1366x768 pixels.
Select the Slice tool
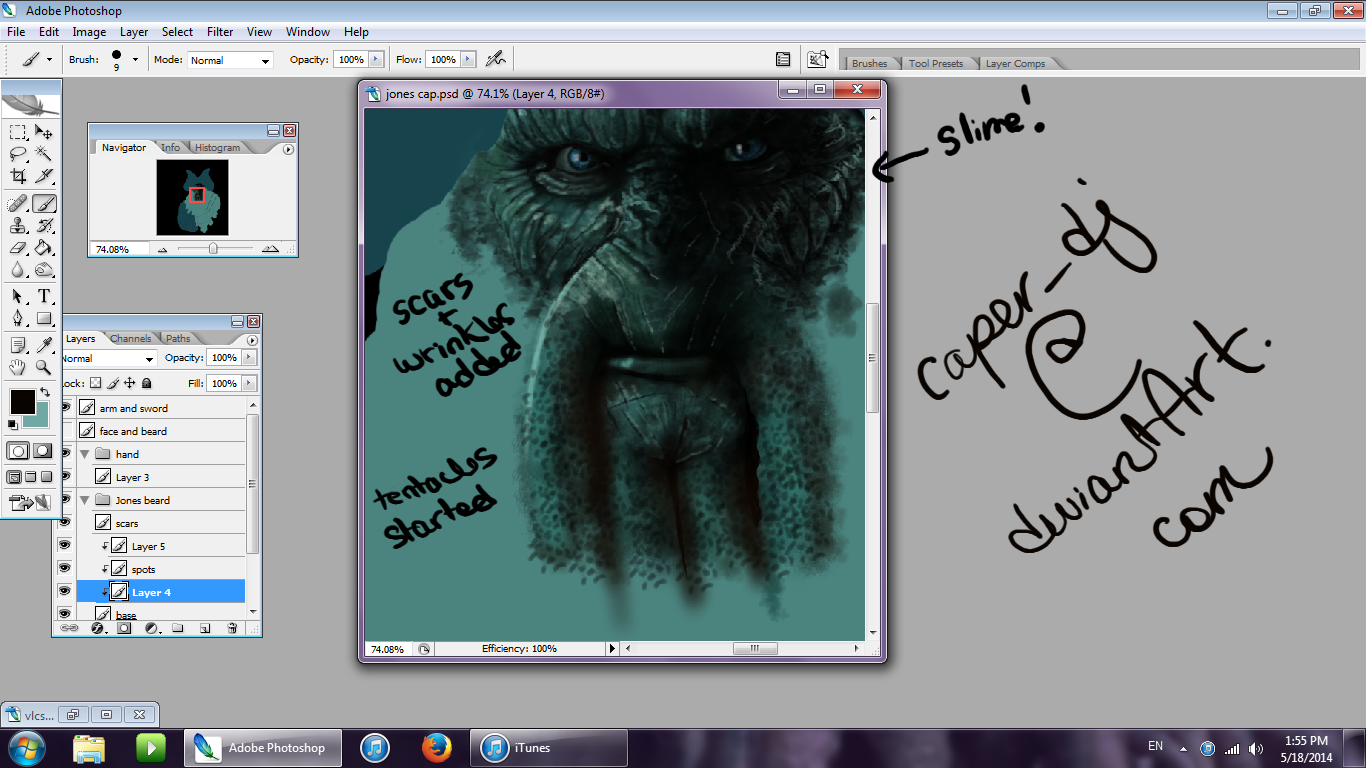click(44, 176)
